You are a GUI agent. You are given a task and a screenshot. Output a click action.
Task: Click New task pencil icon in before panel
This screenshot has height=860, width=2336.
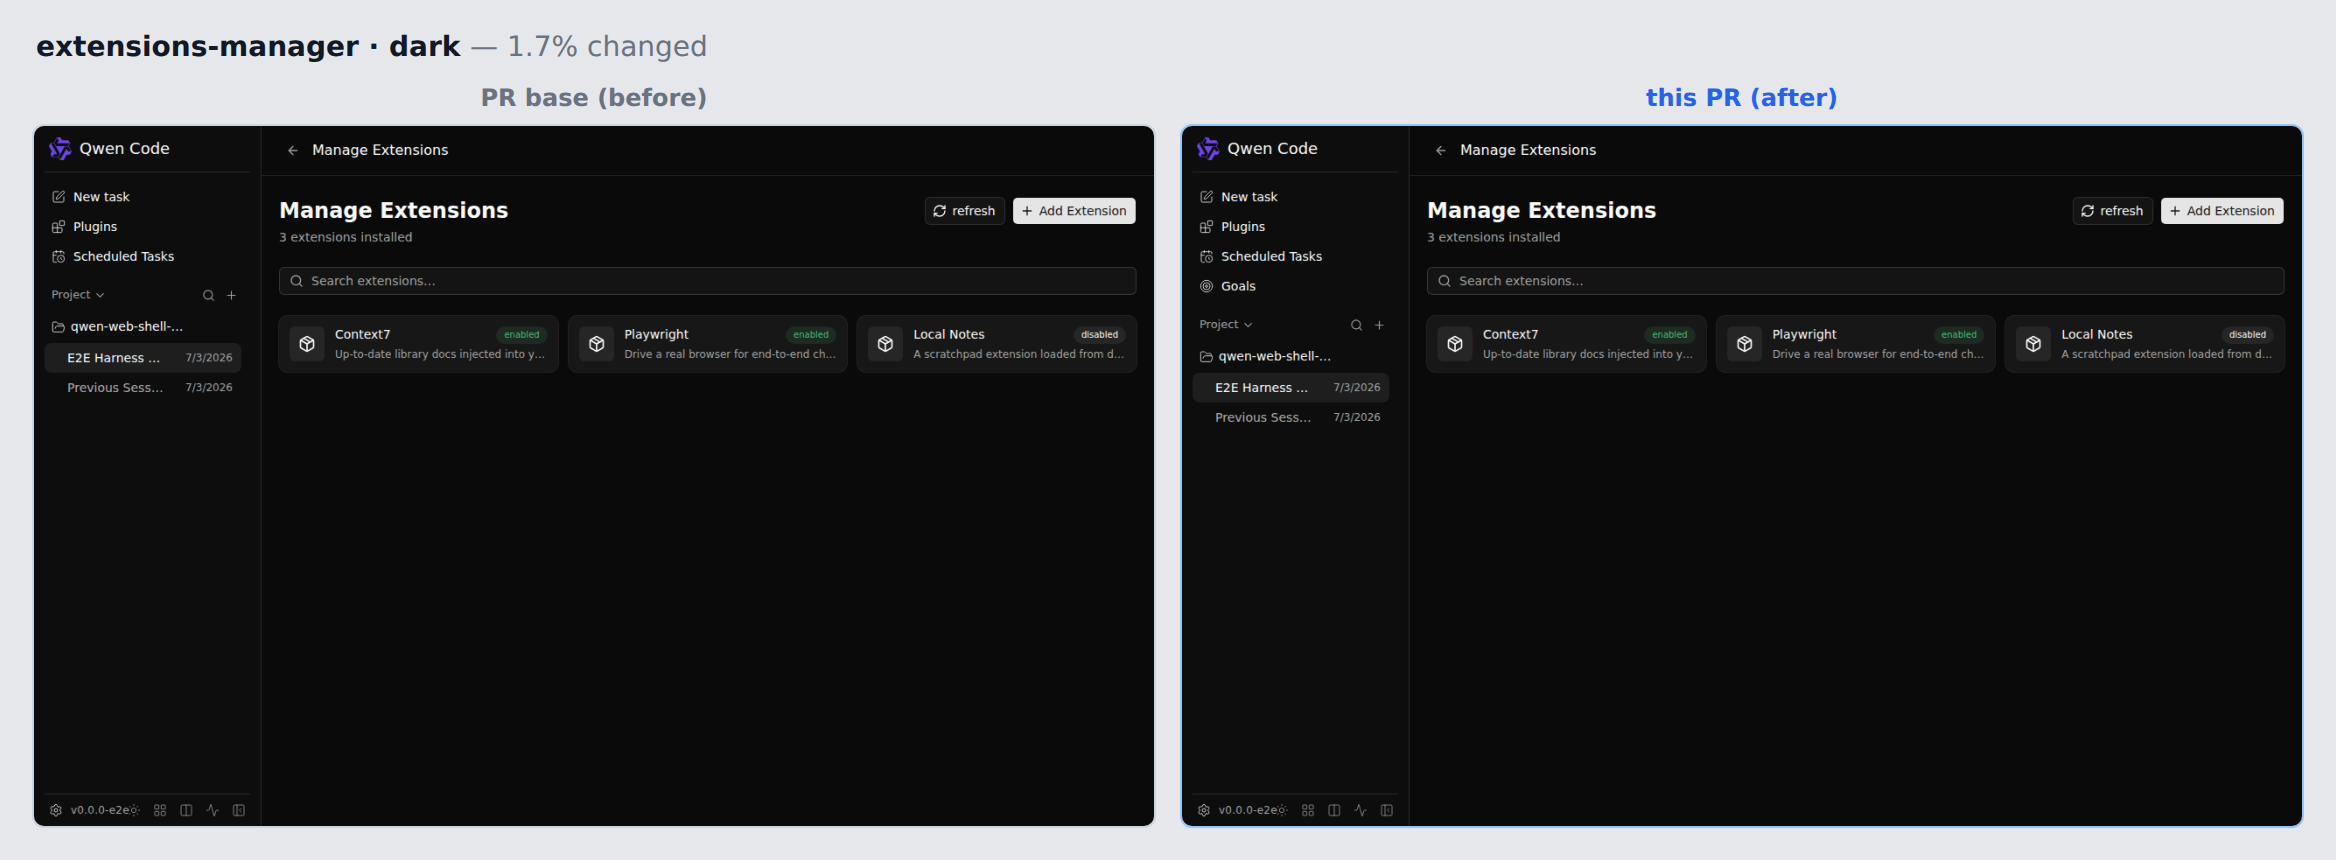point(59,197)
